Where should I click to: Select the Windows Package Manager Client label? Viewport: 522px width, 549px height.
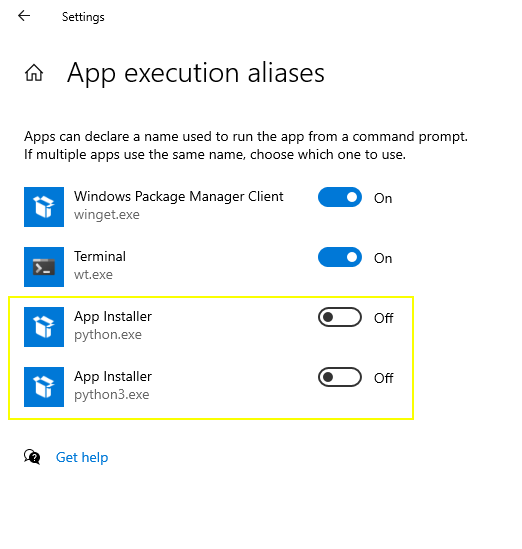(x=179, y=196)
